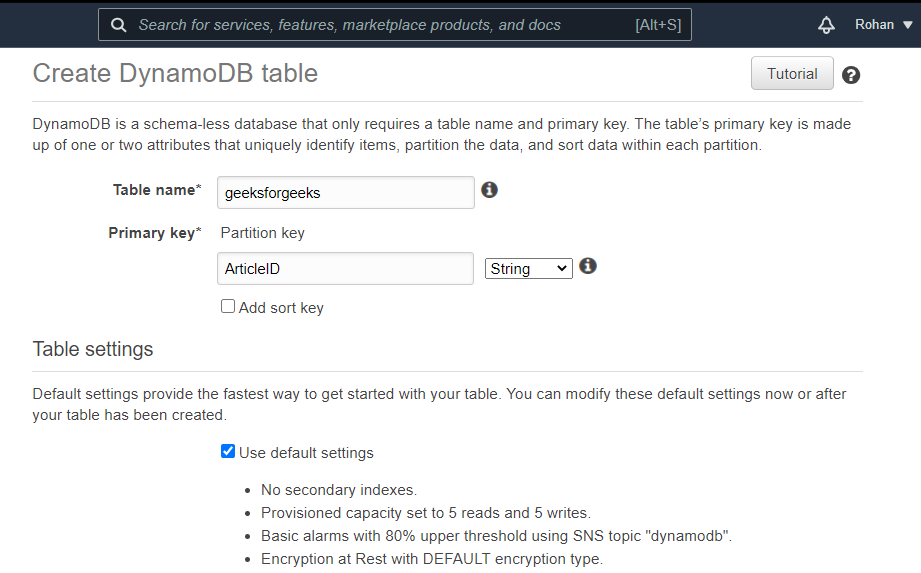Click the Alt+S shortcut hint
The image size is (921, 573).
click(x=658, y=25)
